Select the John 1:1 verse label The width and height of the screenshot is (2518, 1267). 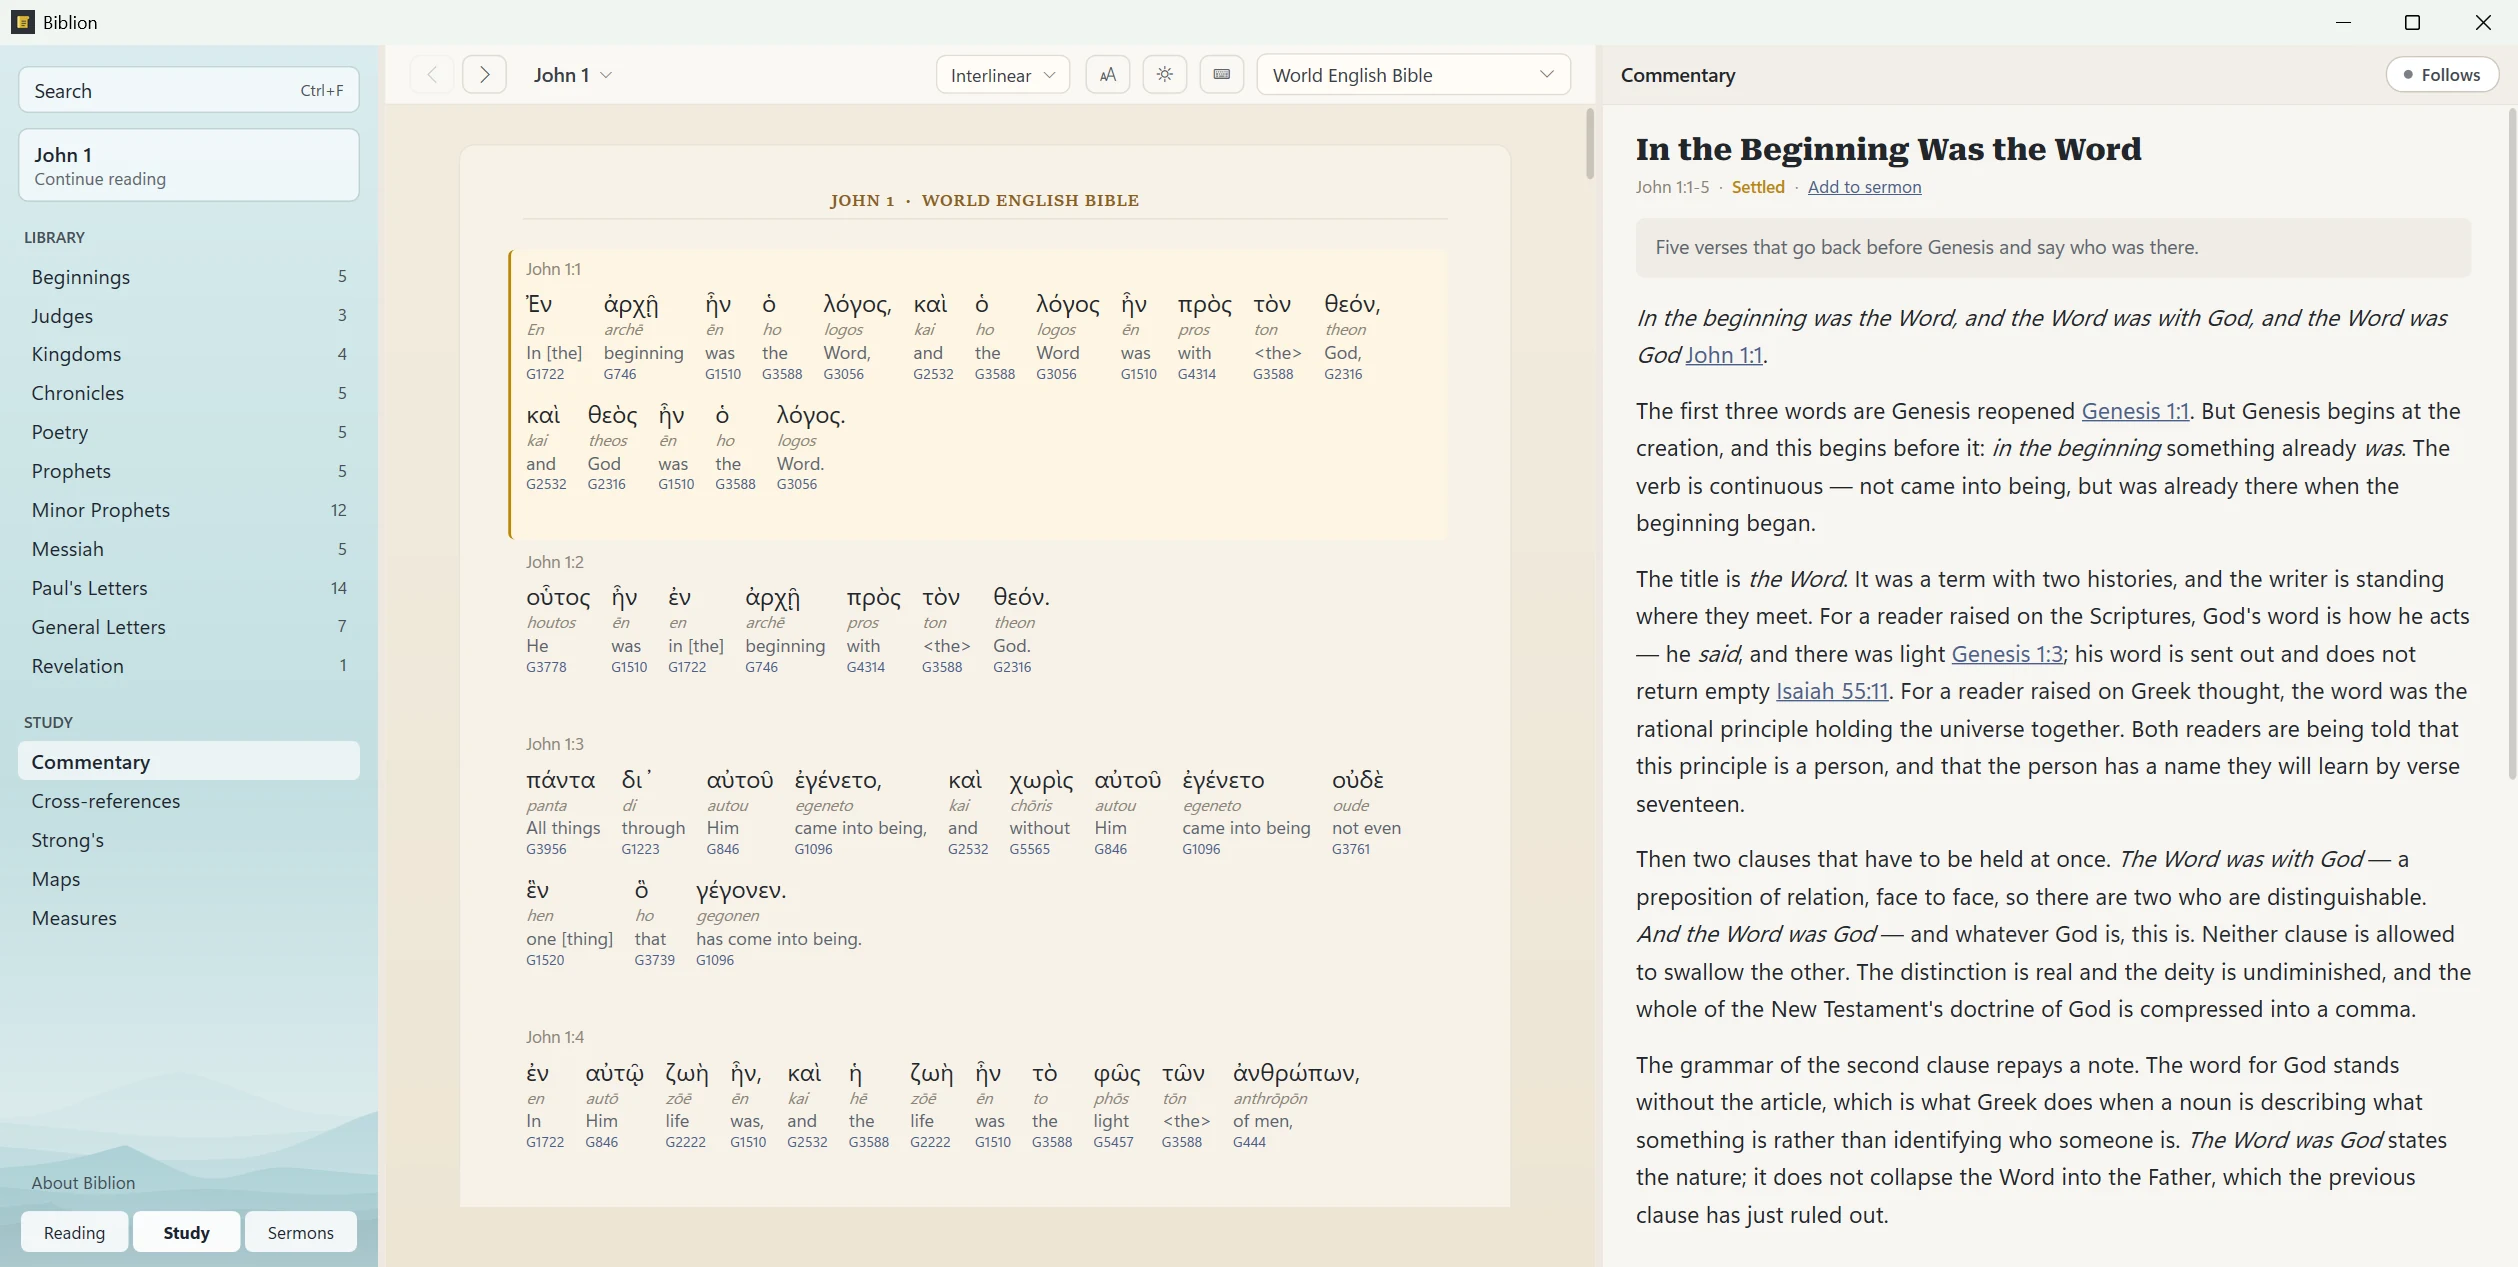coord(553,269)
